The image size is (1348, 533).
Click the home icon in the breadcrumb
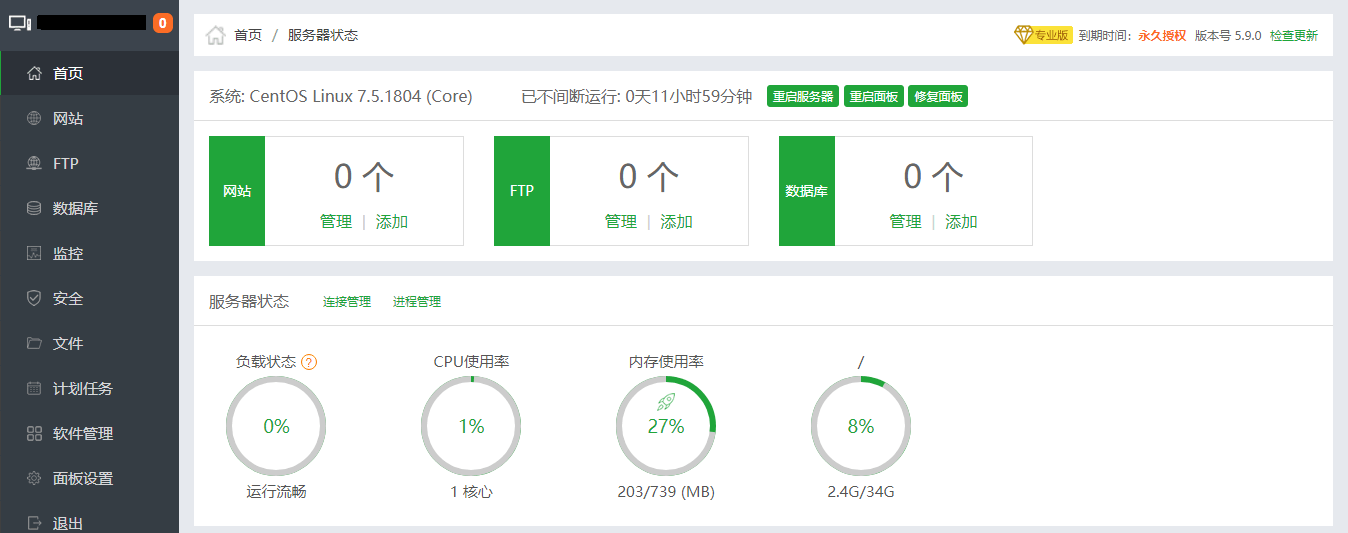tap(215, 35)
